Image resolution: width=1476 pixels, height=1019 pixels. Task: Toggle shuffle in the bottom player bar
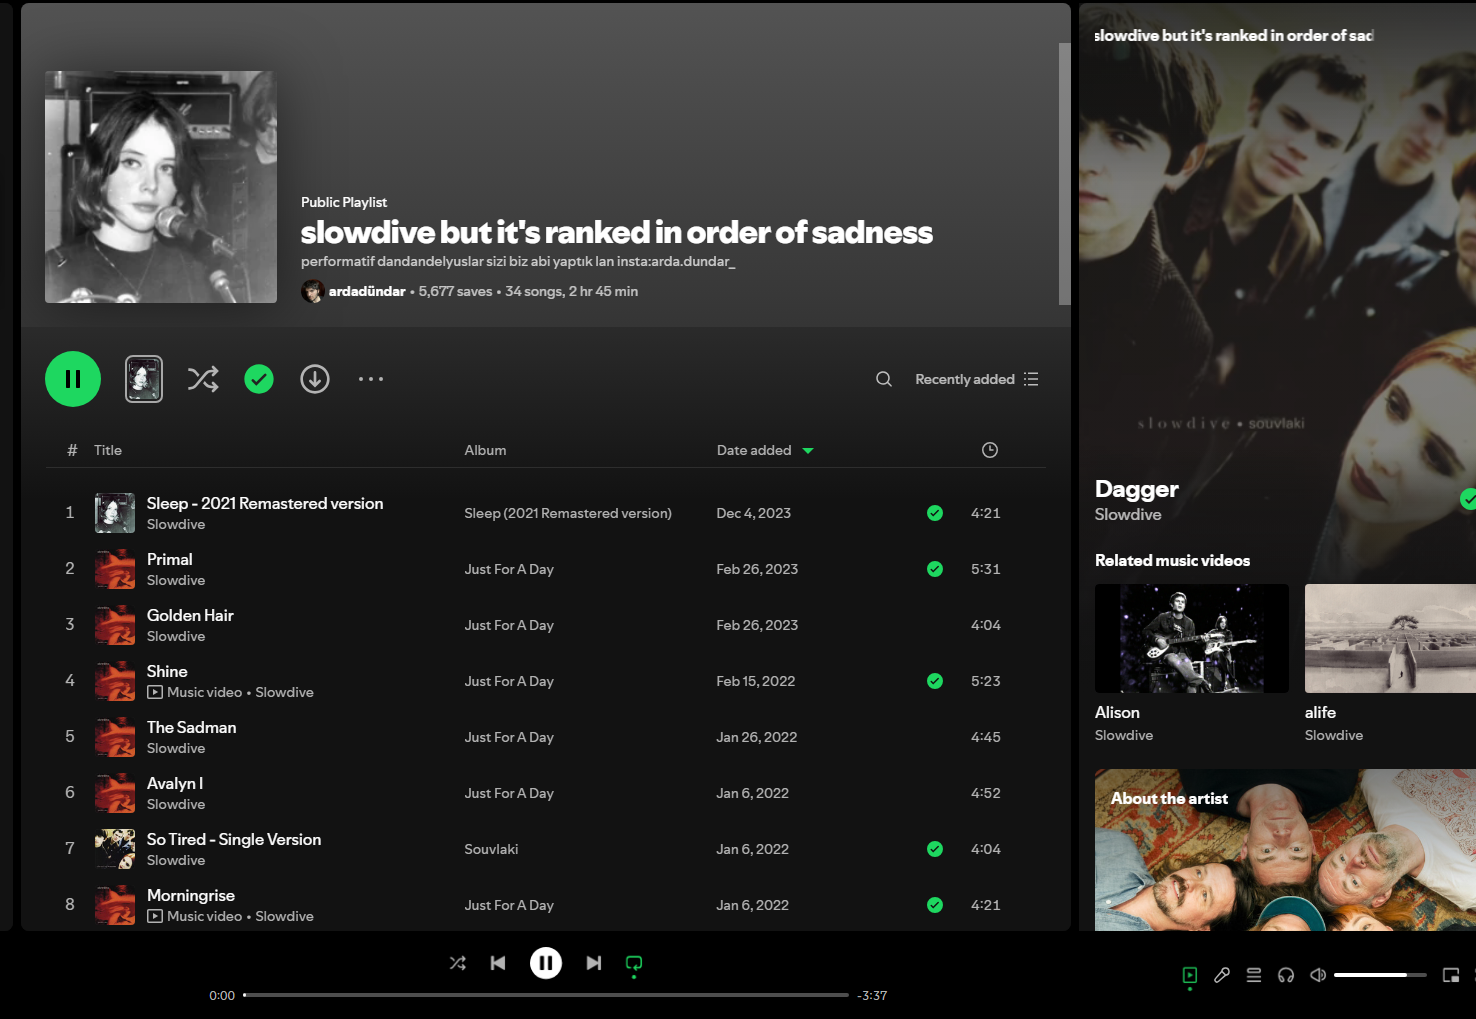(x=458, y=963)
